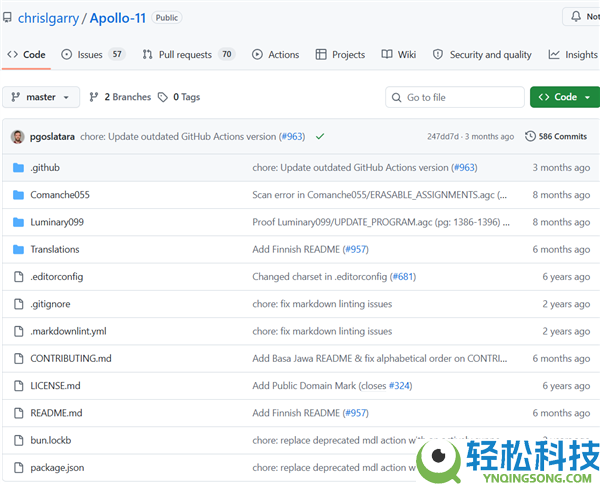Expand the master branch dropdown
Viewport: 600px width, 484px height.
click(41, 97)
